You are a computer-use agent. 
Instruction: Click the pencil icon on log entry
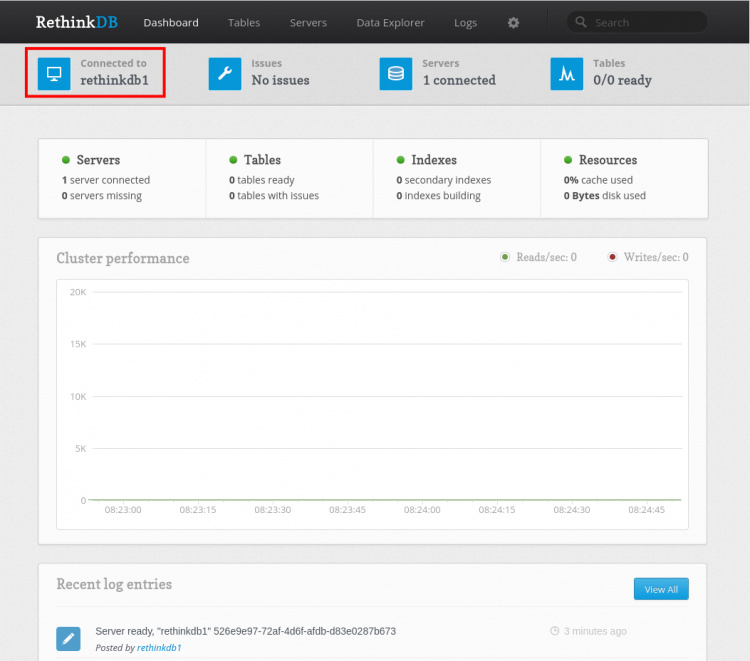click(68, 638)
